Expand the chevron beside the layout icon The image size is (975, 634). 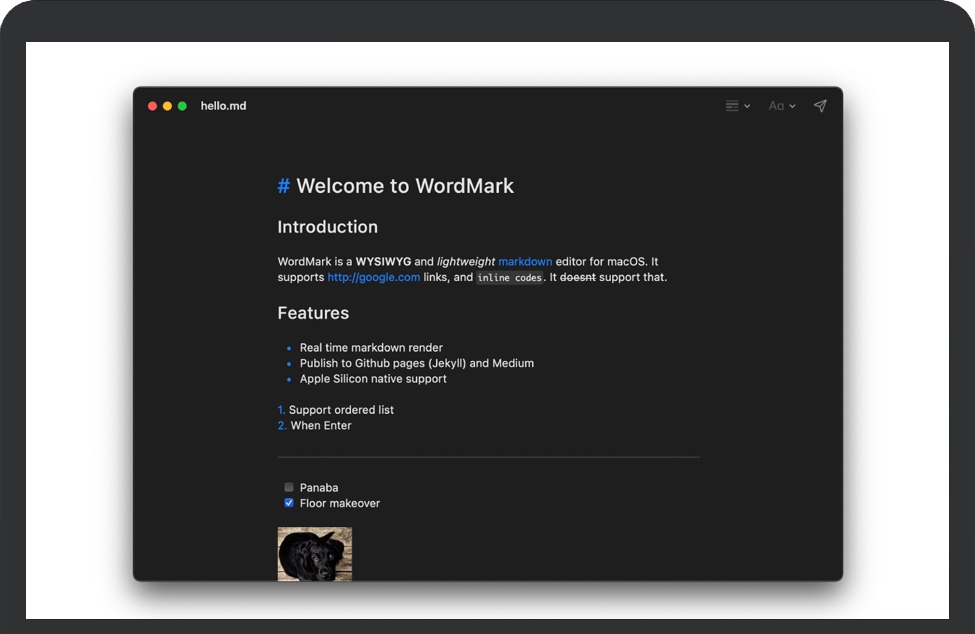747,106
